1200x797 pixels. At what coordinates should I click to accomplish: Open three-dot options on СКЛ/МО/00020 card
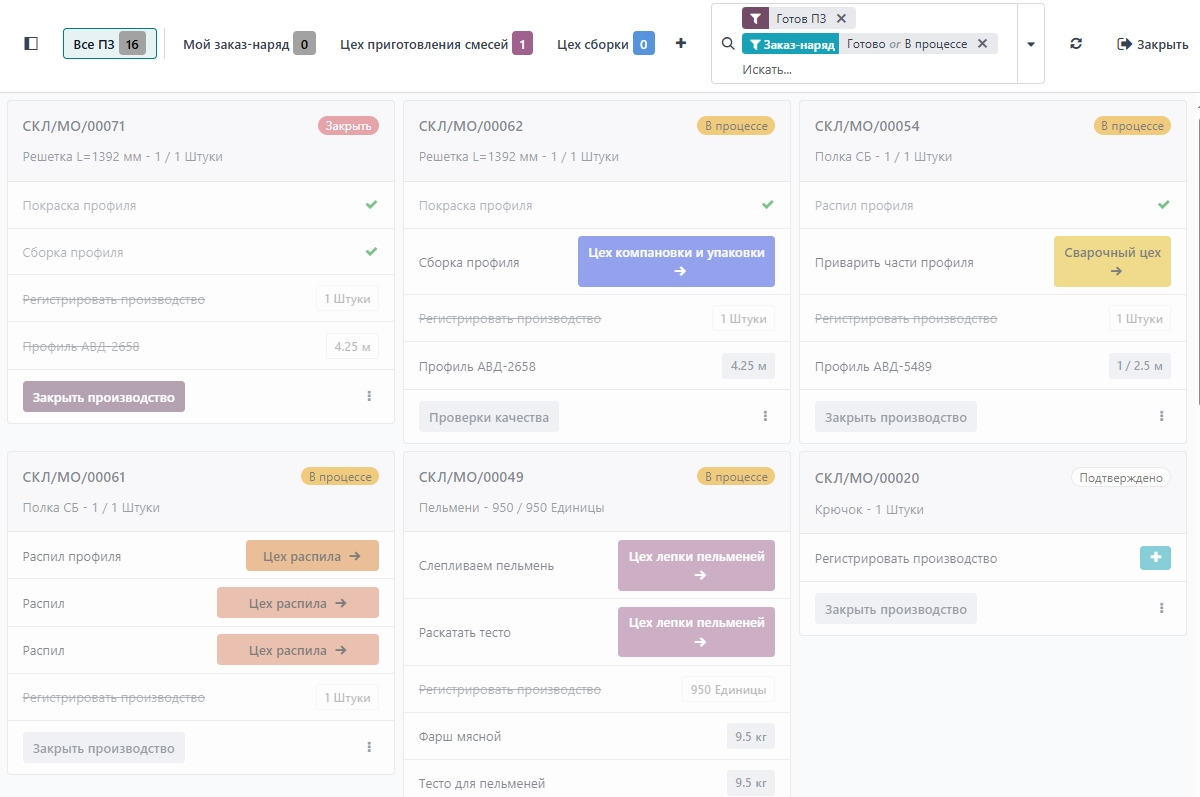(1161, 609)
